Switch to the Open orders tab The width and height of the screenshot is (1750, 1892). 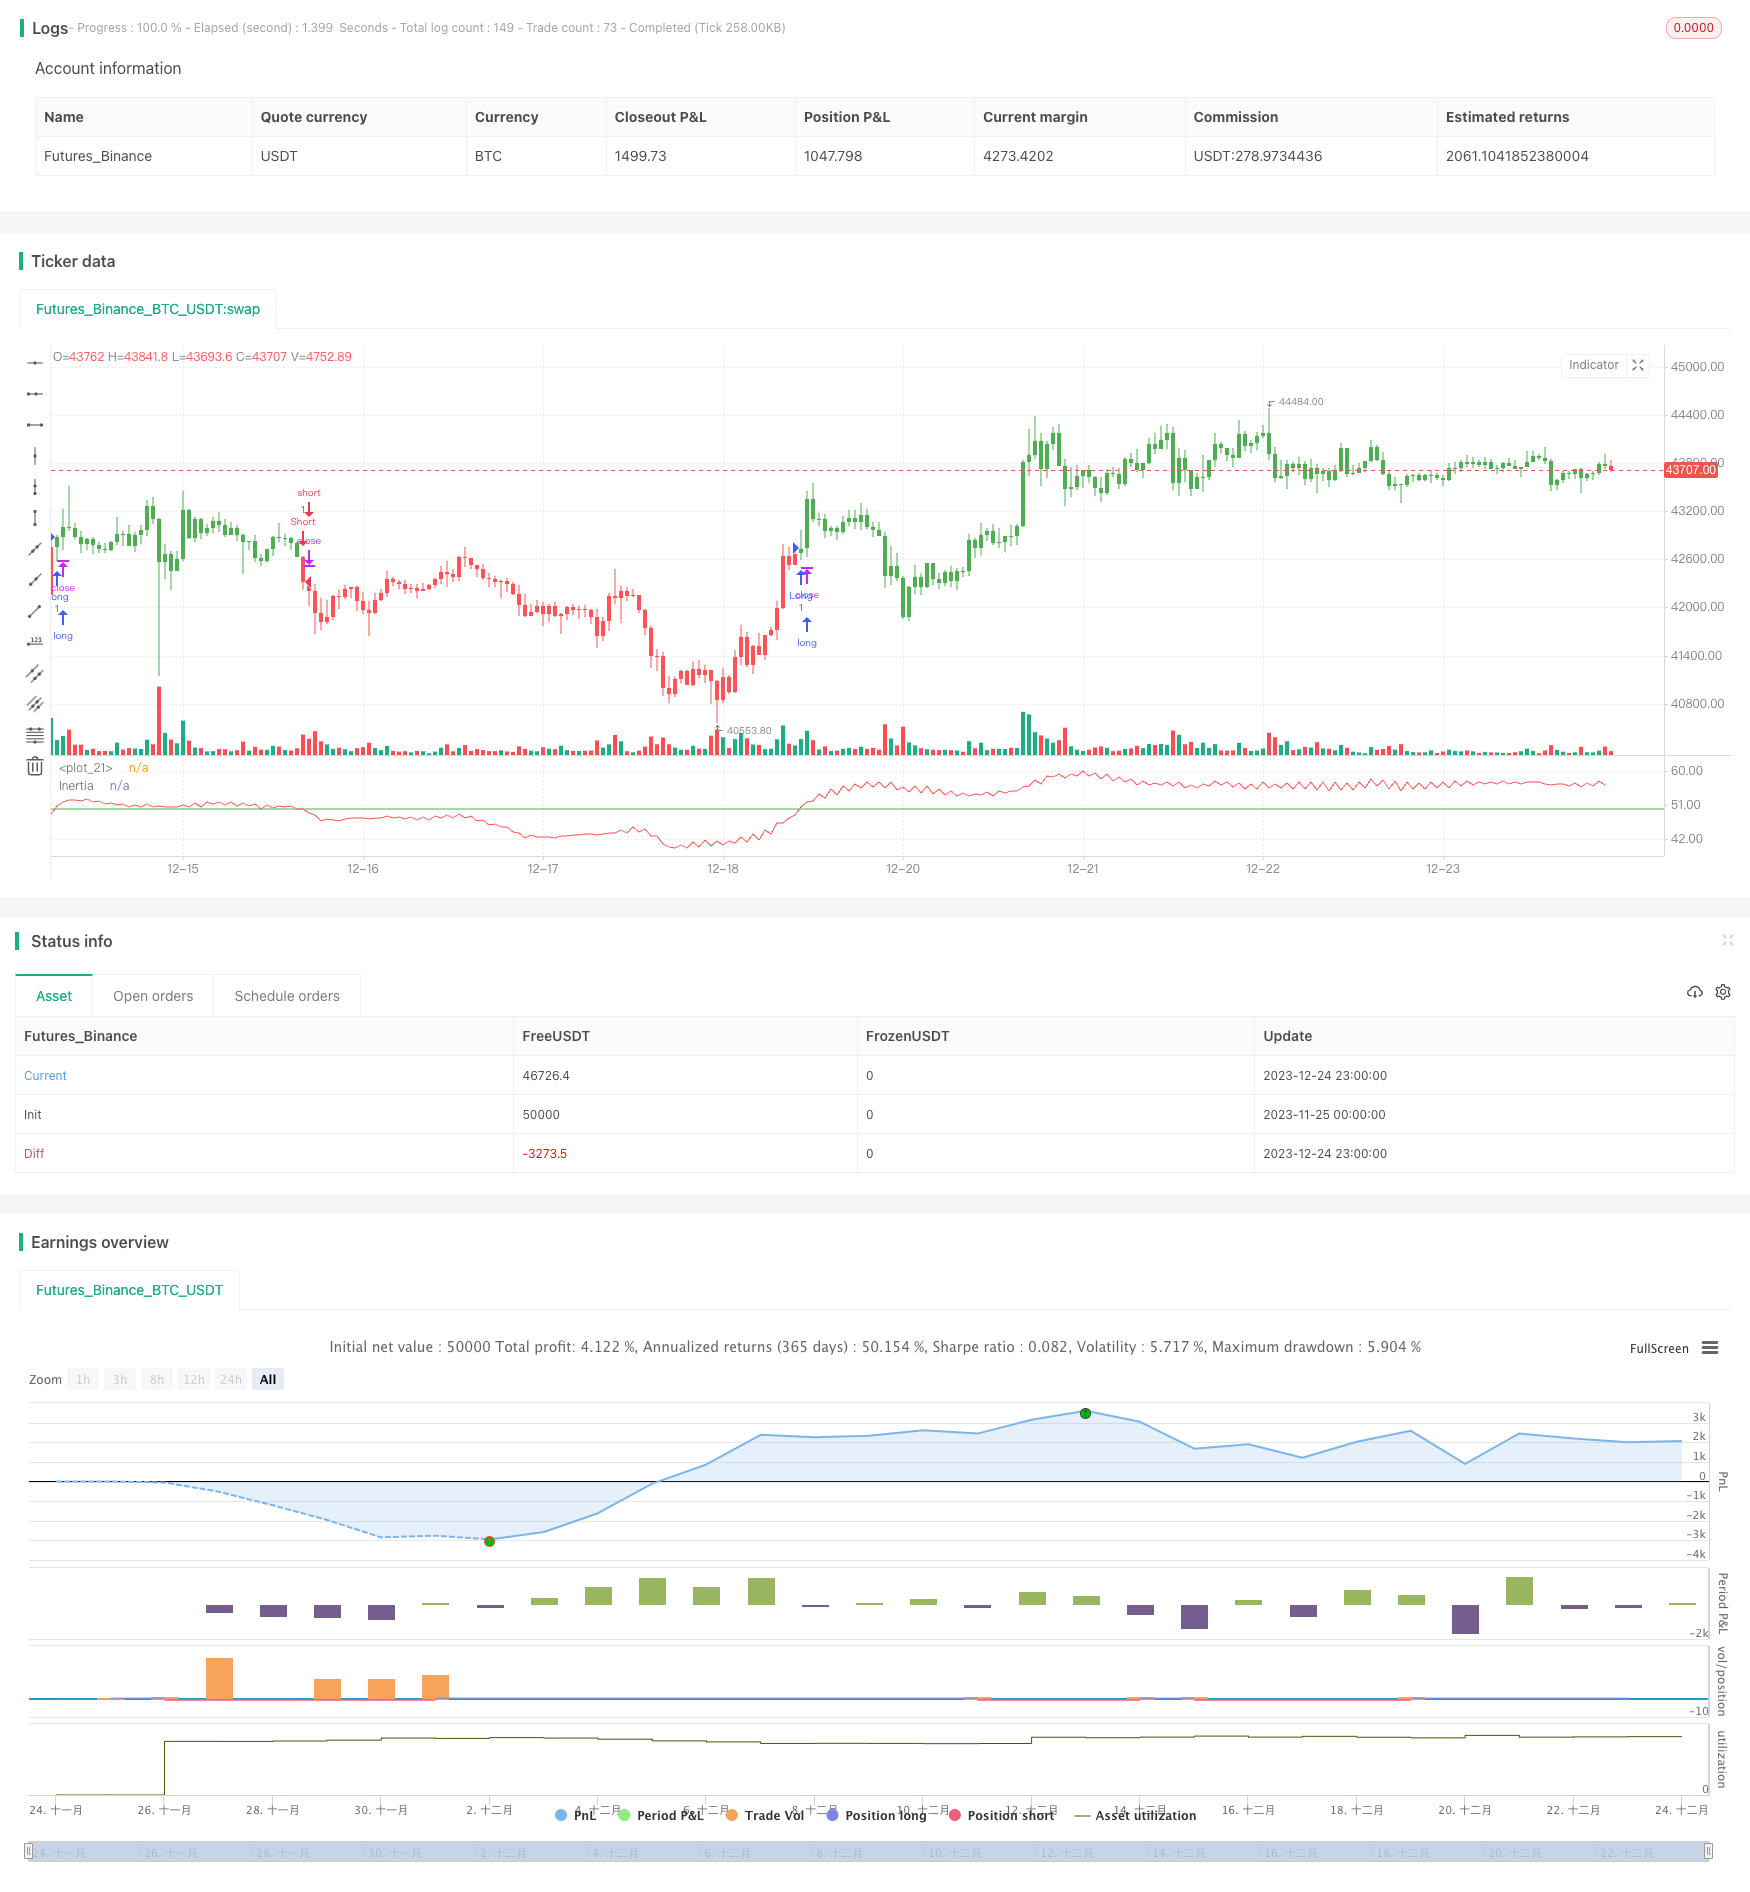coord(153,996)
